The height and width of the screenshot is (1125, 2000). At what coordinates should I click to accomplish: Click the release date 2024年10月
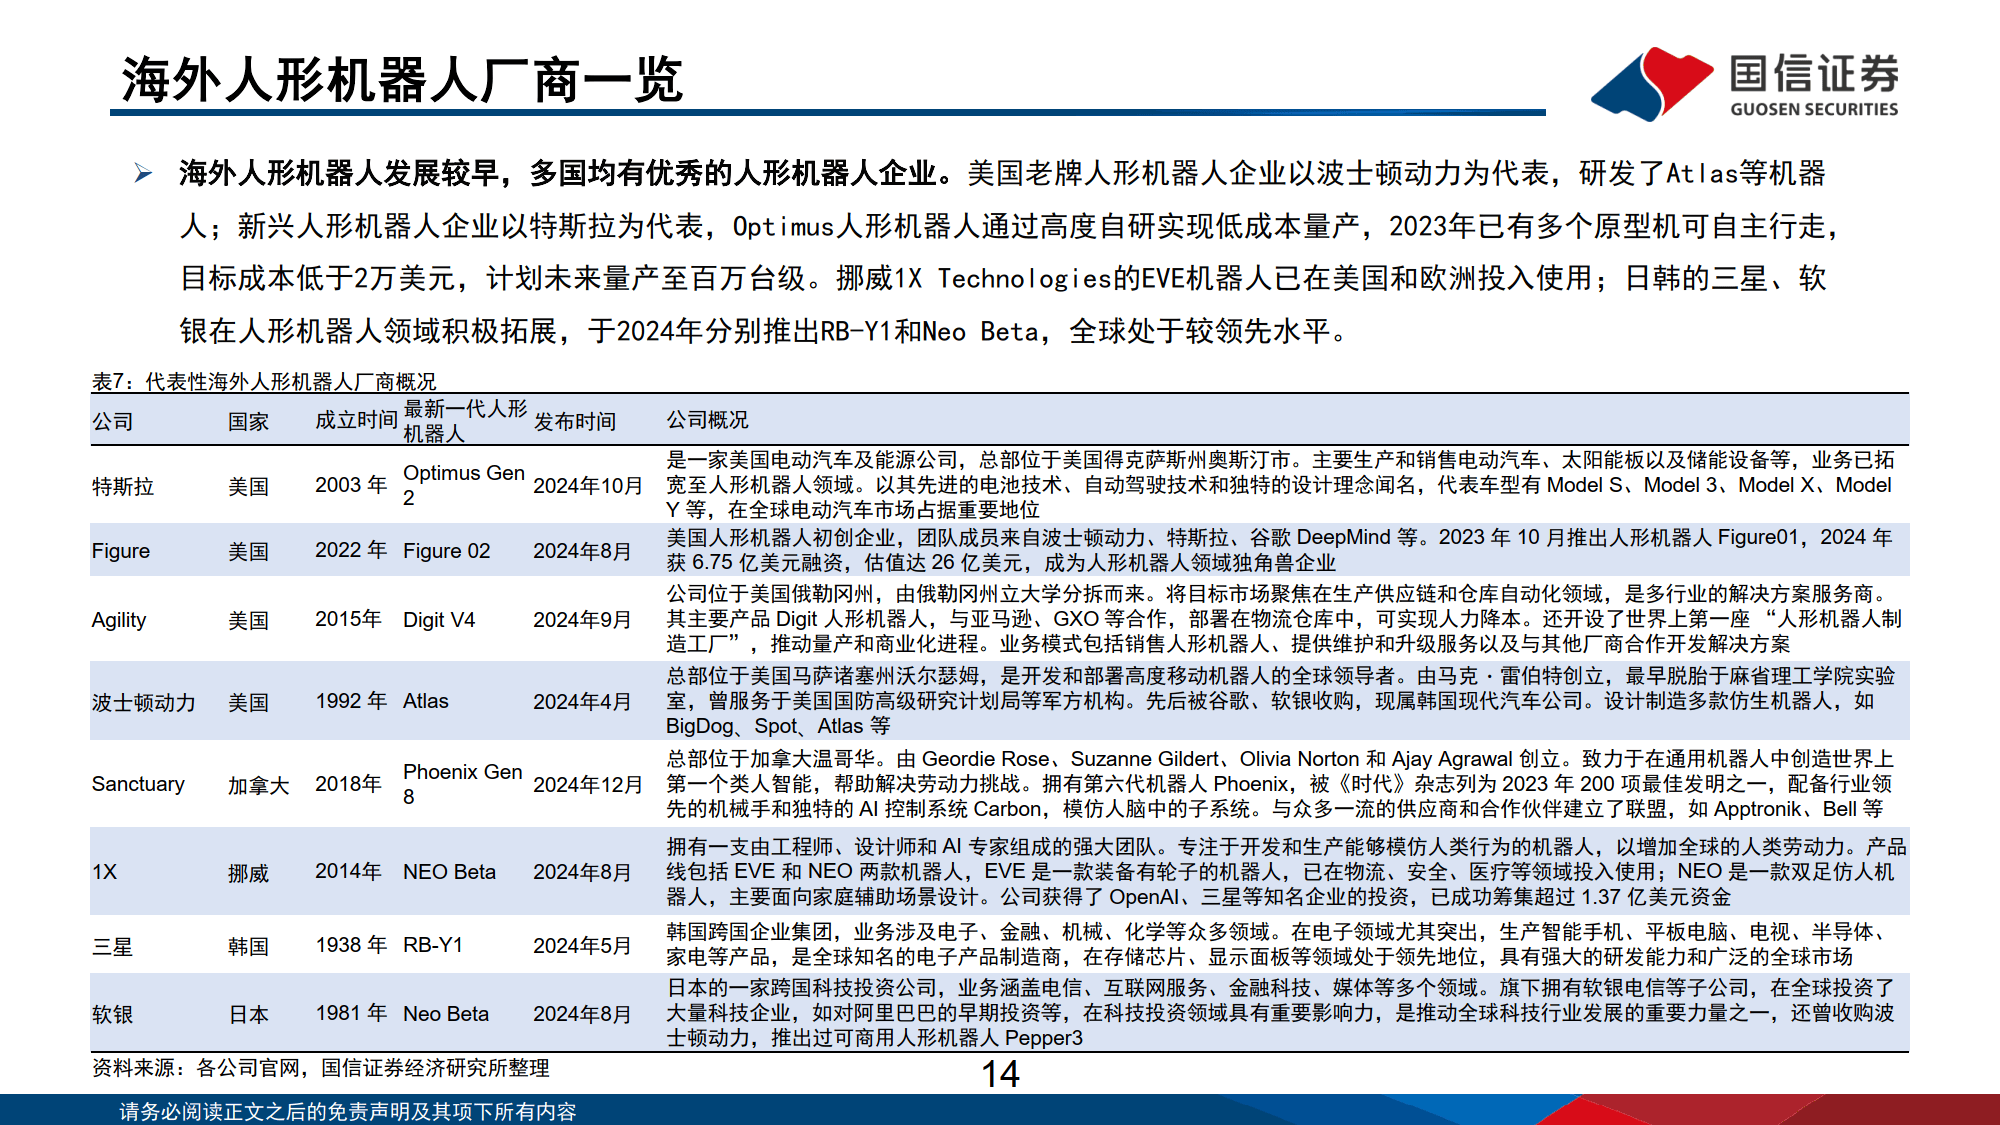[x=588, y=486]
